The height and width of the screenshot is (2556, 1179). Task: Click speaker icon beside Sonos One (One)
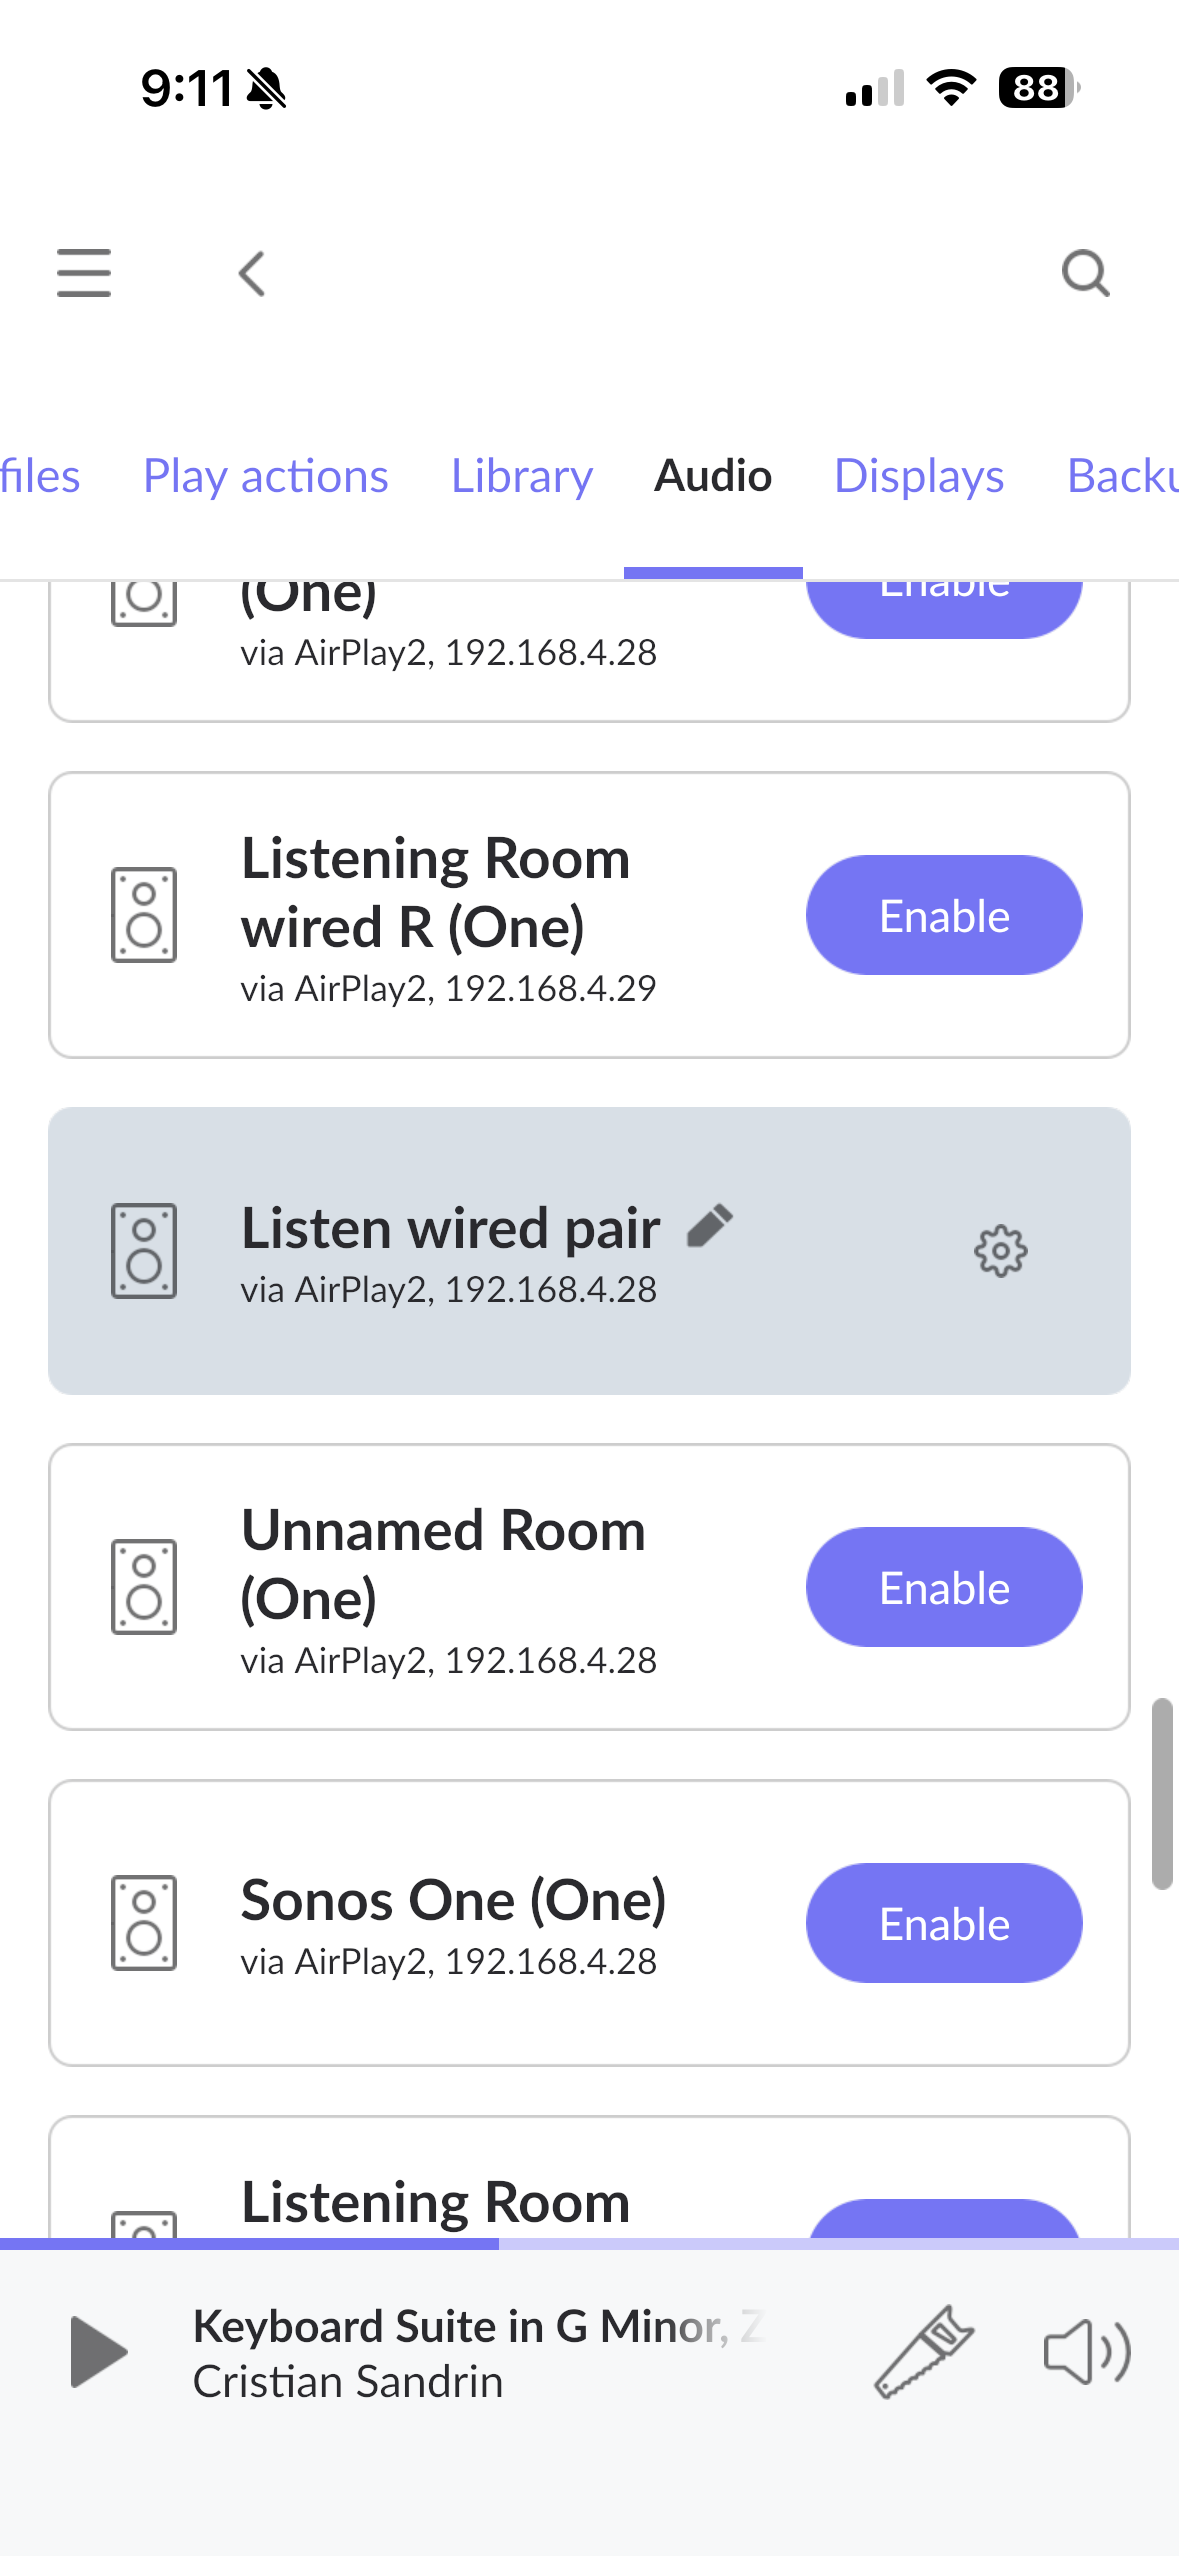(144, 1923)
